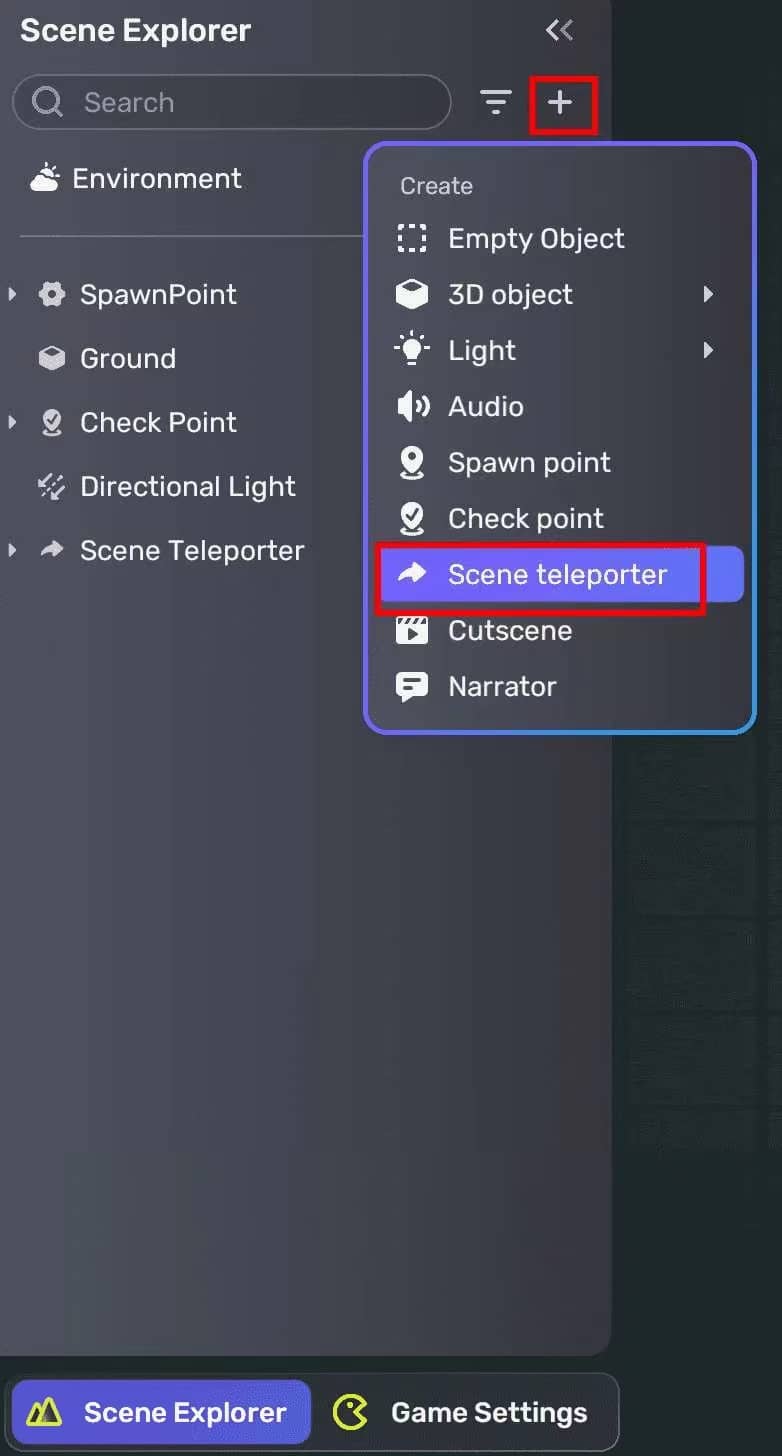This screenshot has height=1456, width=782.
Task: Click the SpawnPoint gear icon
Action: tap(51, 294)
